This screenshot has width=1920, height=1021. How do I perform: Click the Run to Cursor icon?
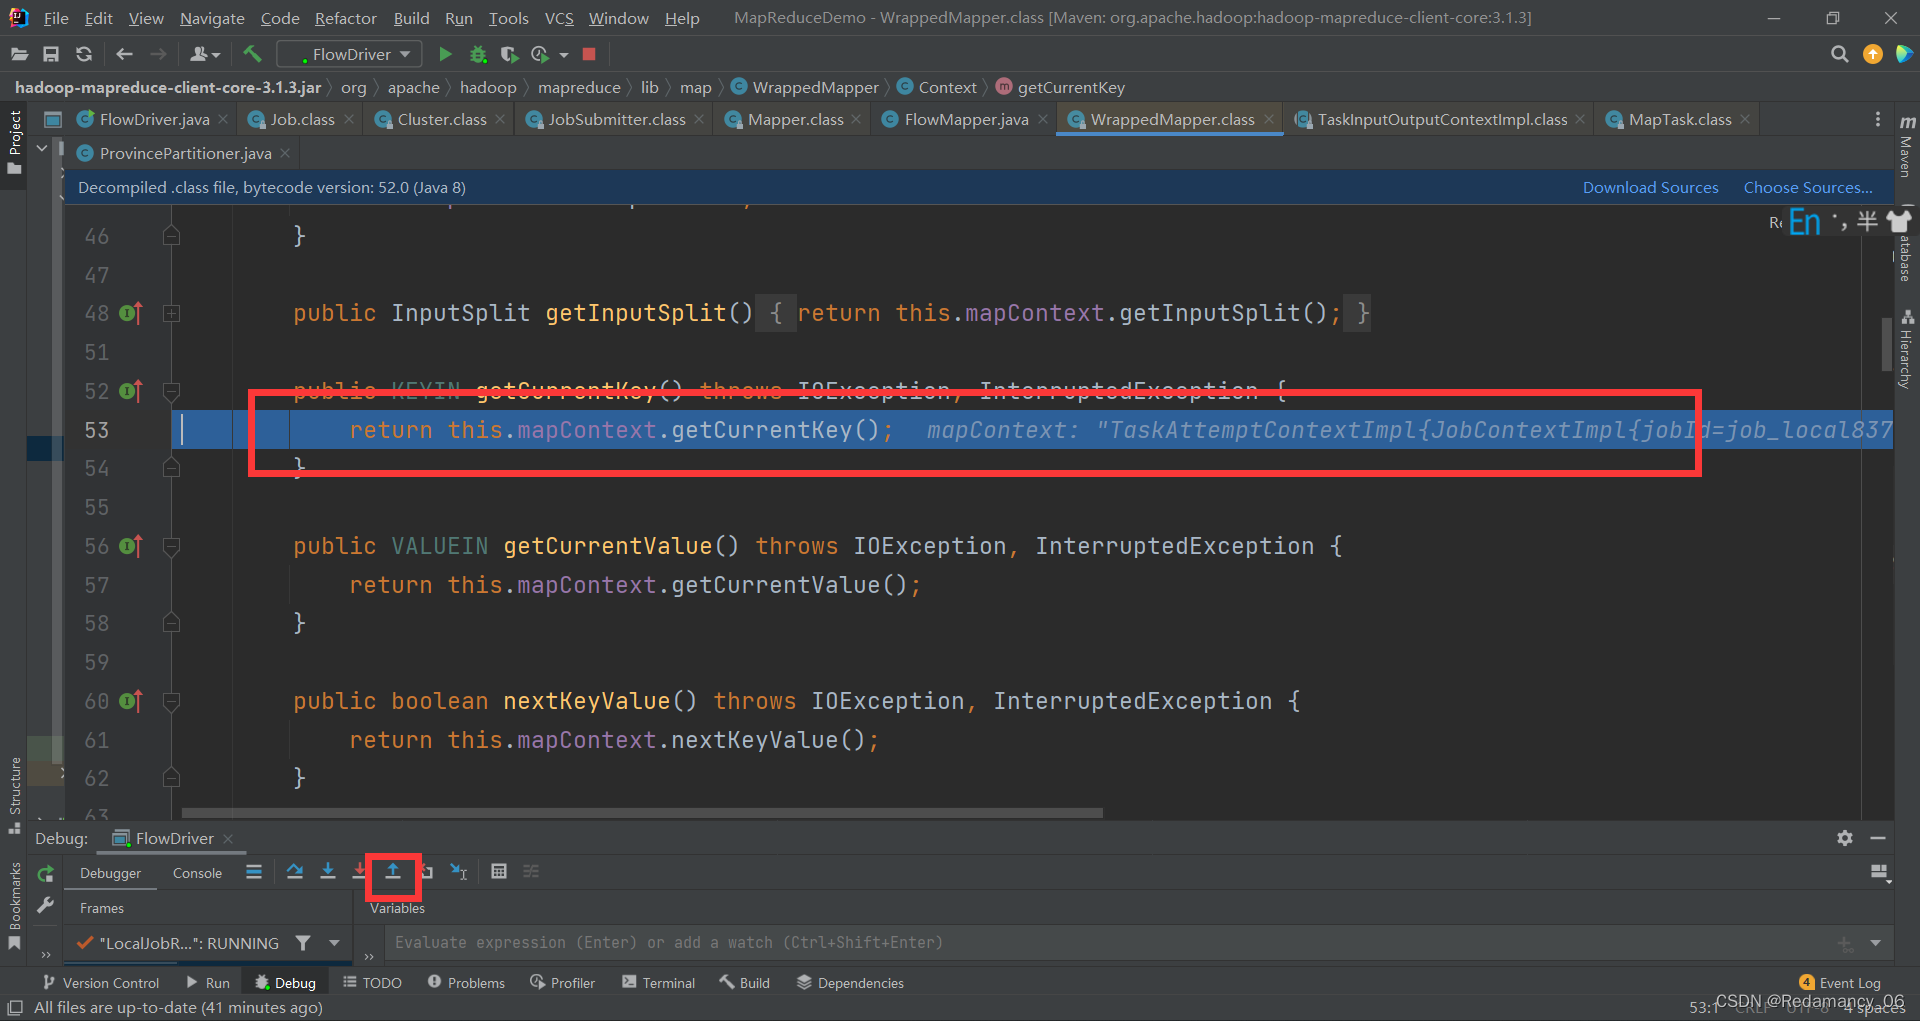459,871
